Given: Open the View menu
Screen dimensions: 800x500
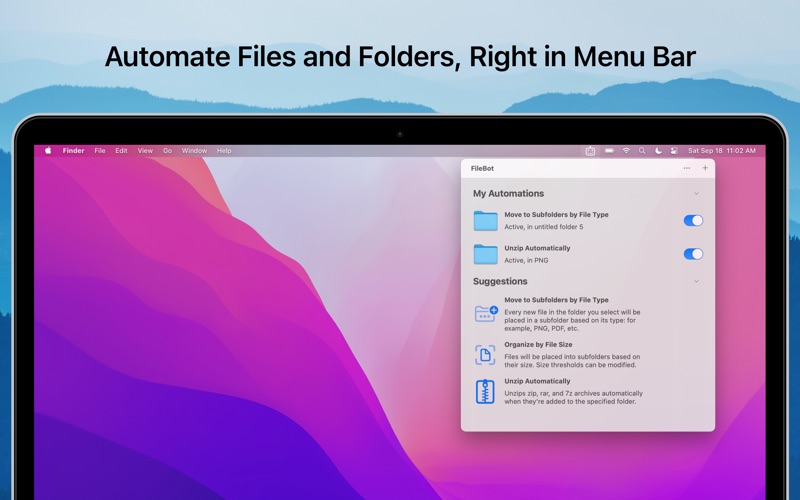Looking at the screenshot, I should pyautogui.click(x=145, y=151).
